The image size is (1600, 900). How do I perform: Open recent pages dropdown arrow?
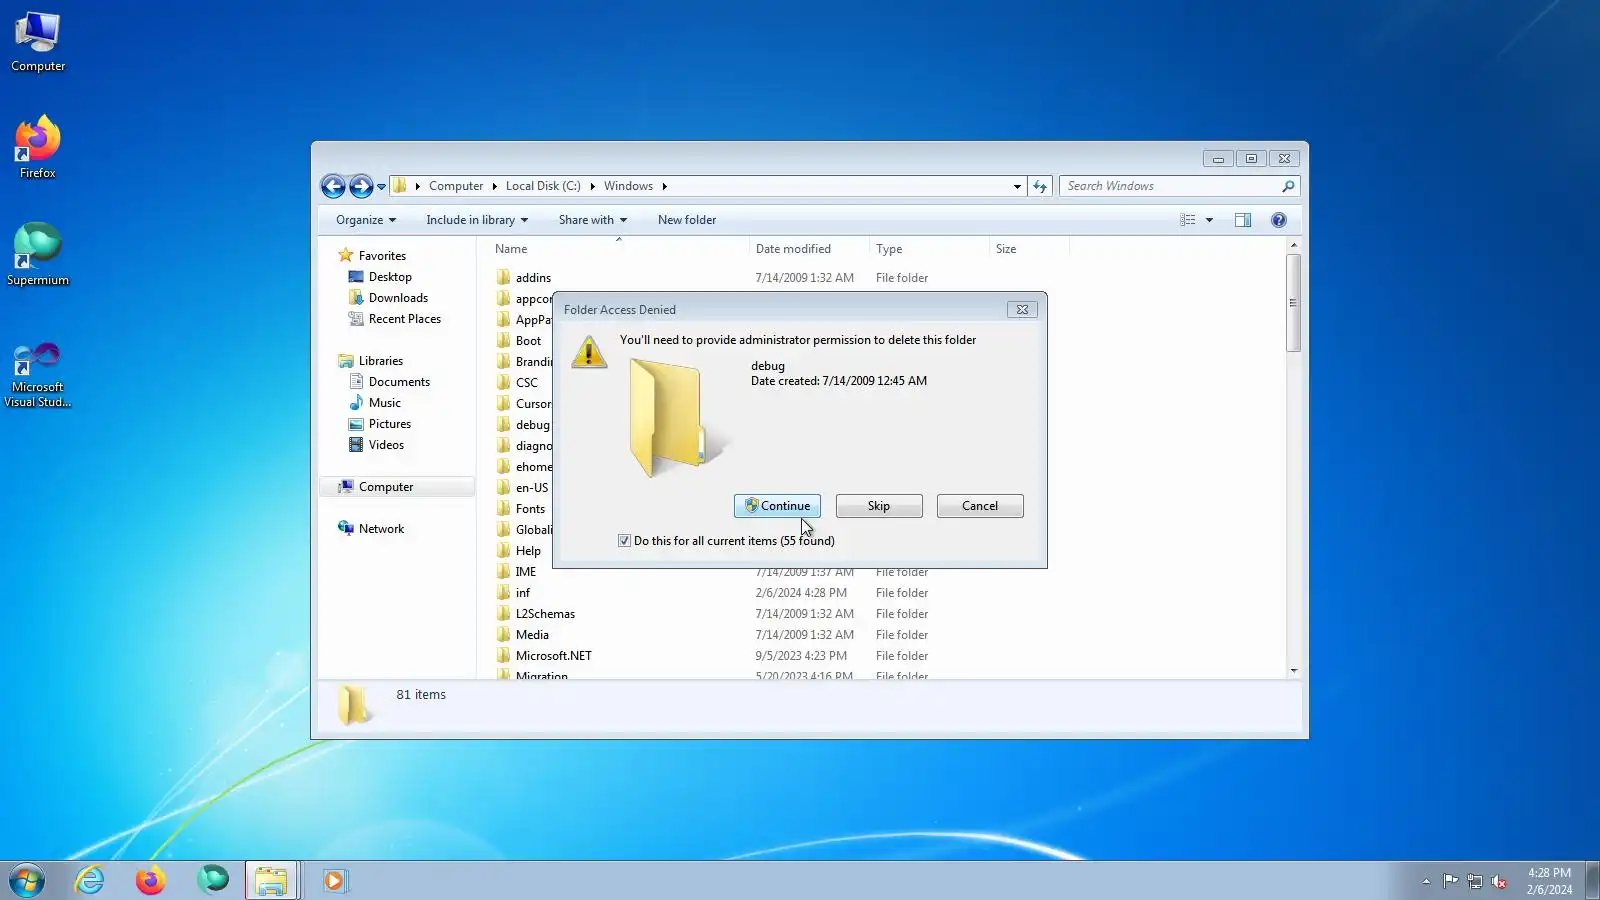[x=381, y=187]
